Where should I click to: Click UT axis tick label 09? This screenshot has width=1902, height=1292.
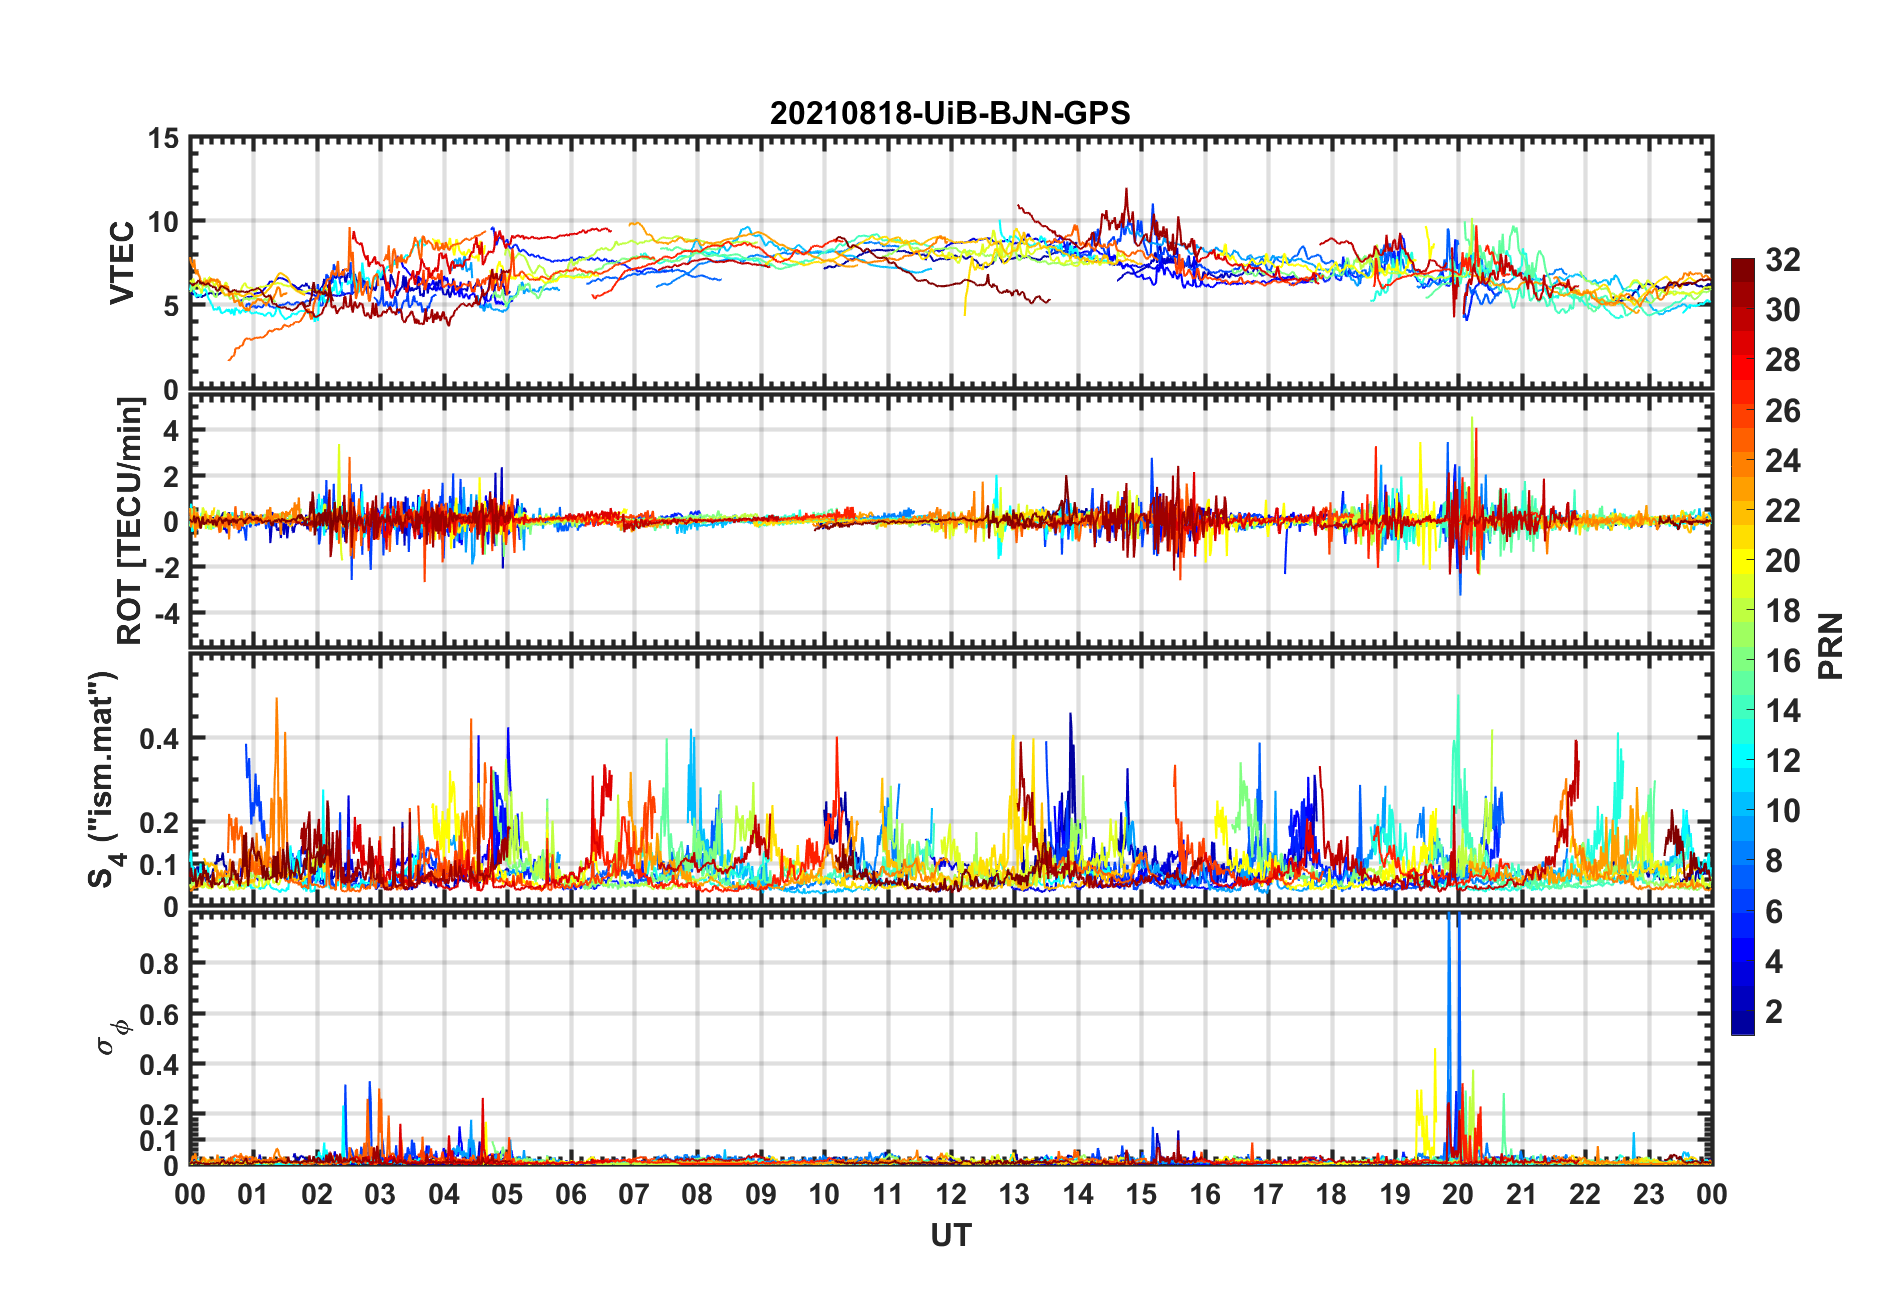pyautogui.click(x=761, y=1194)
